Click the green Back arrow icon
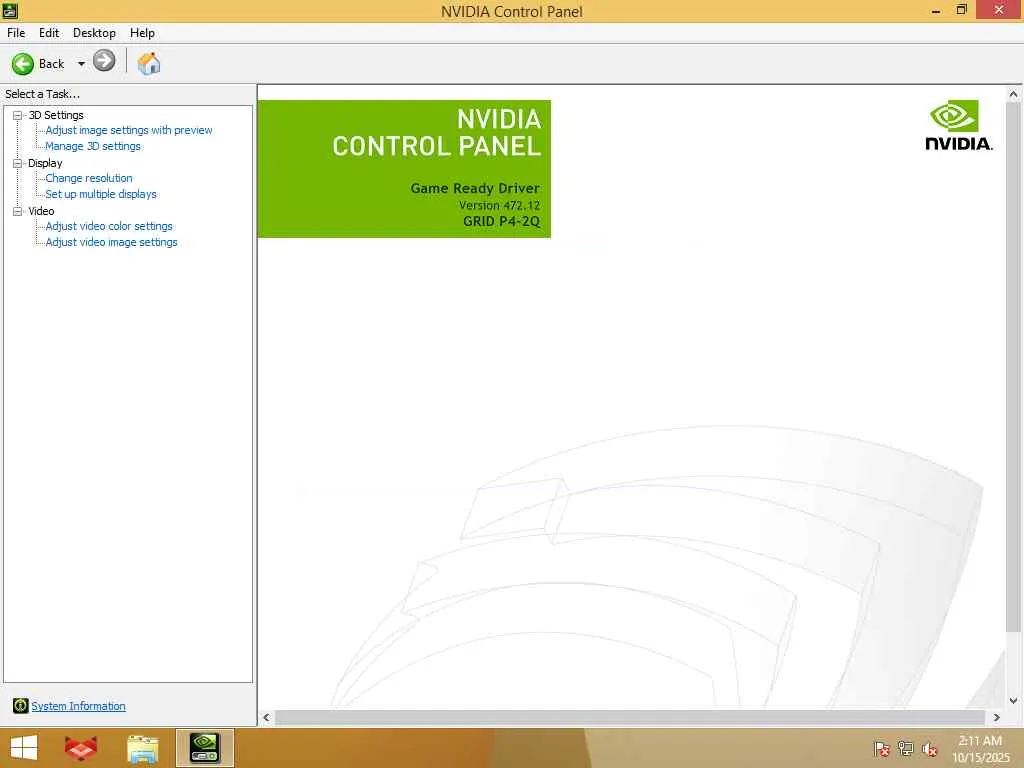 (x=23, y=64)
